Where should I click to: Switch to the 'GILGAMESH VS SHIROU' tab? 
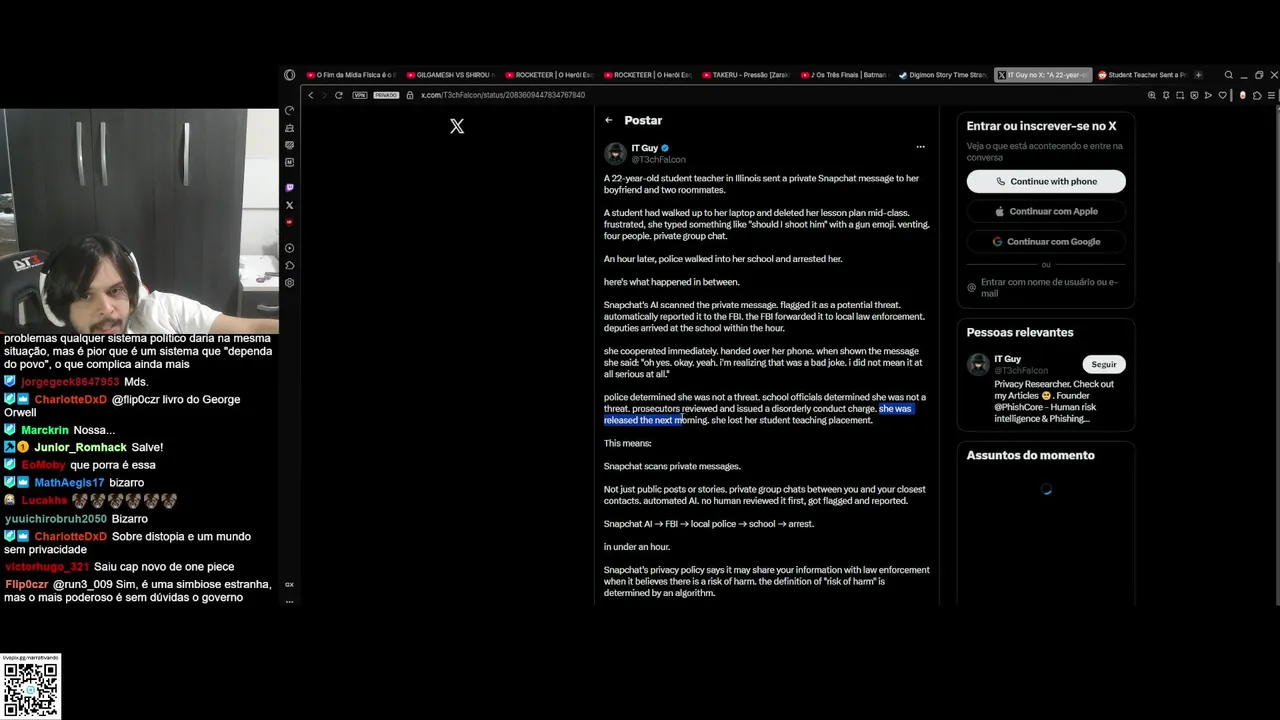pyautogui.click(x=450, y=75)
